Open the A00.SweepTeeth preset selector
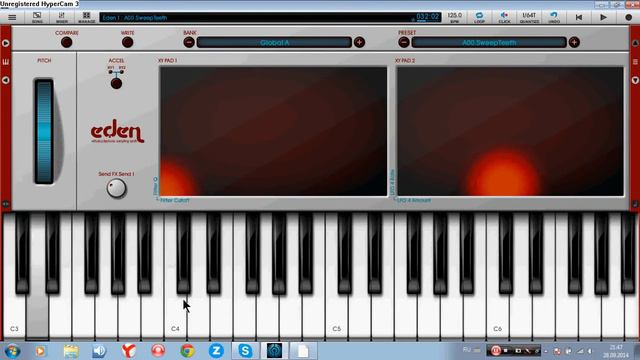The width and height of the screenshot is (640, 360). click(x=489, y=42)
